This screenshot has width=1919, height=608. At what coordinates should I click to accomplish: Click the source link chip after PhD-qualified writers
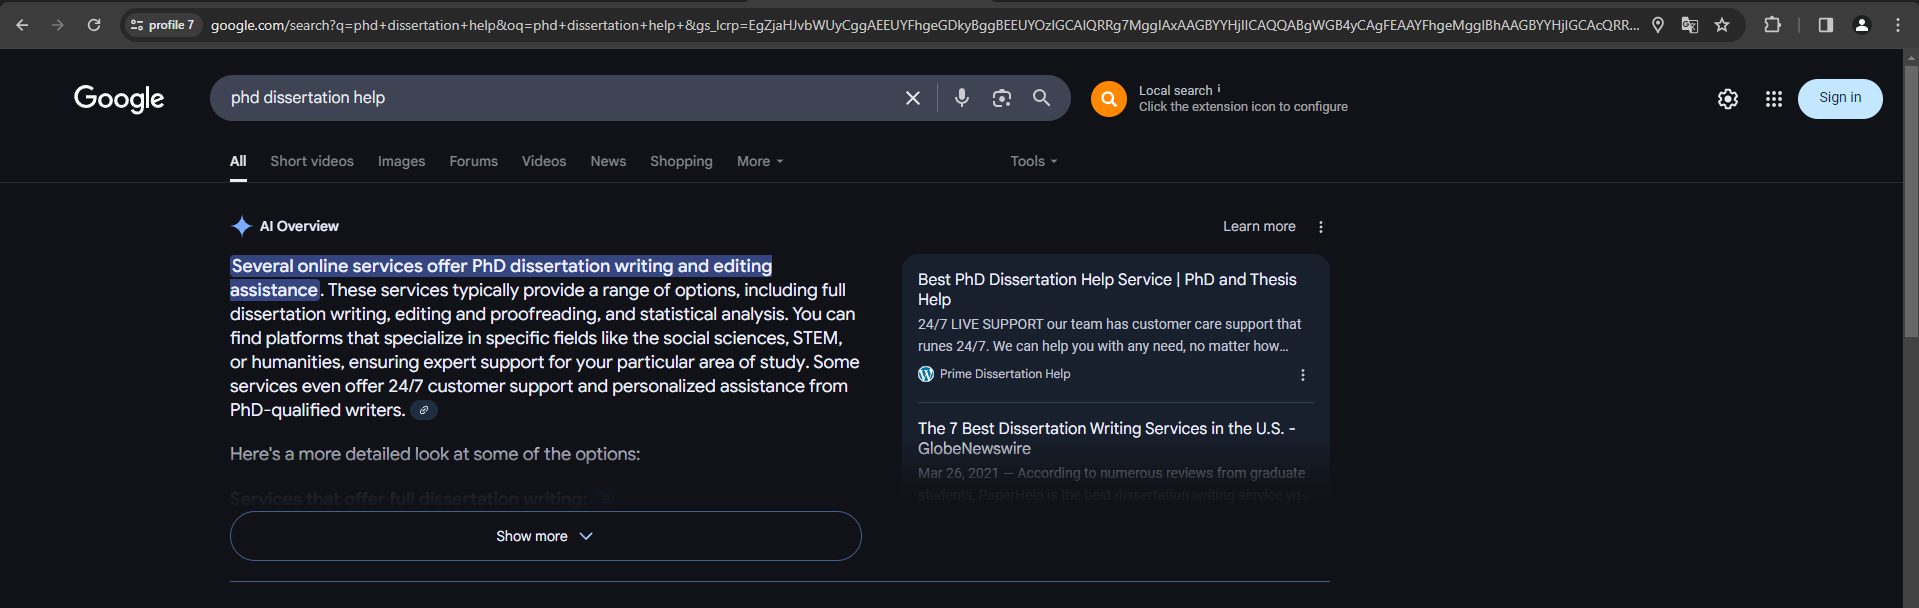pos(424,410)
